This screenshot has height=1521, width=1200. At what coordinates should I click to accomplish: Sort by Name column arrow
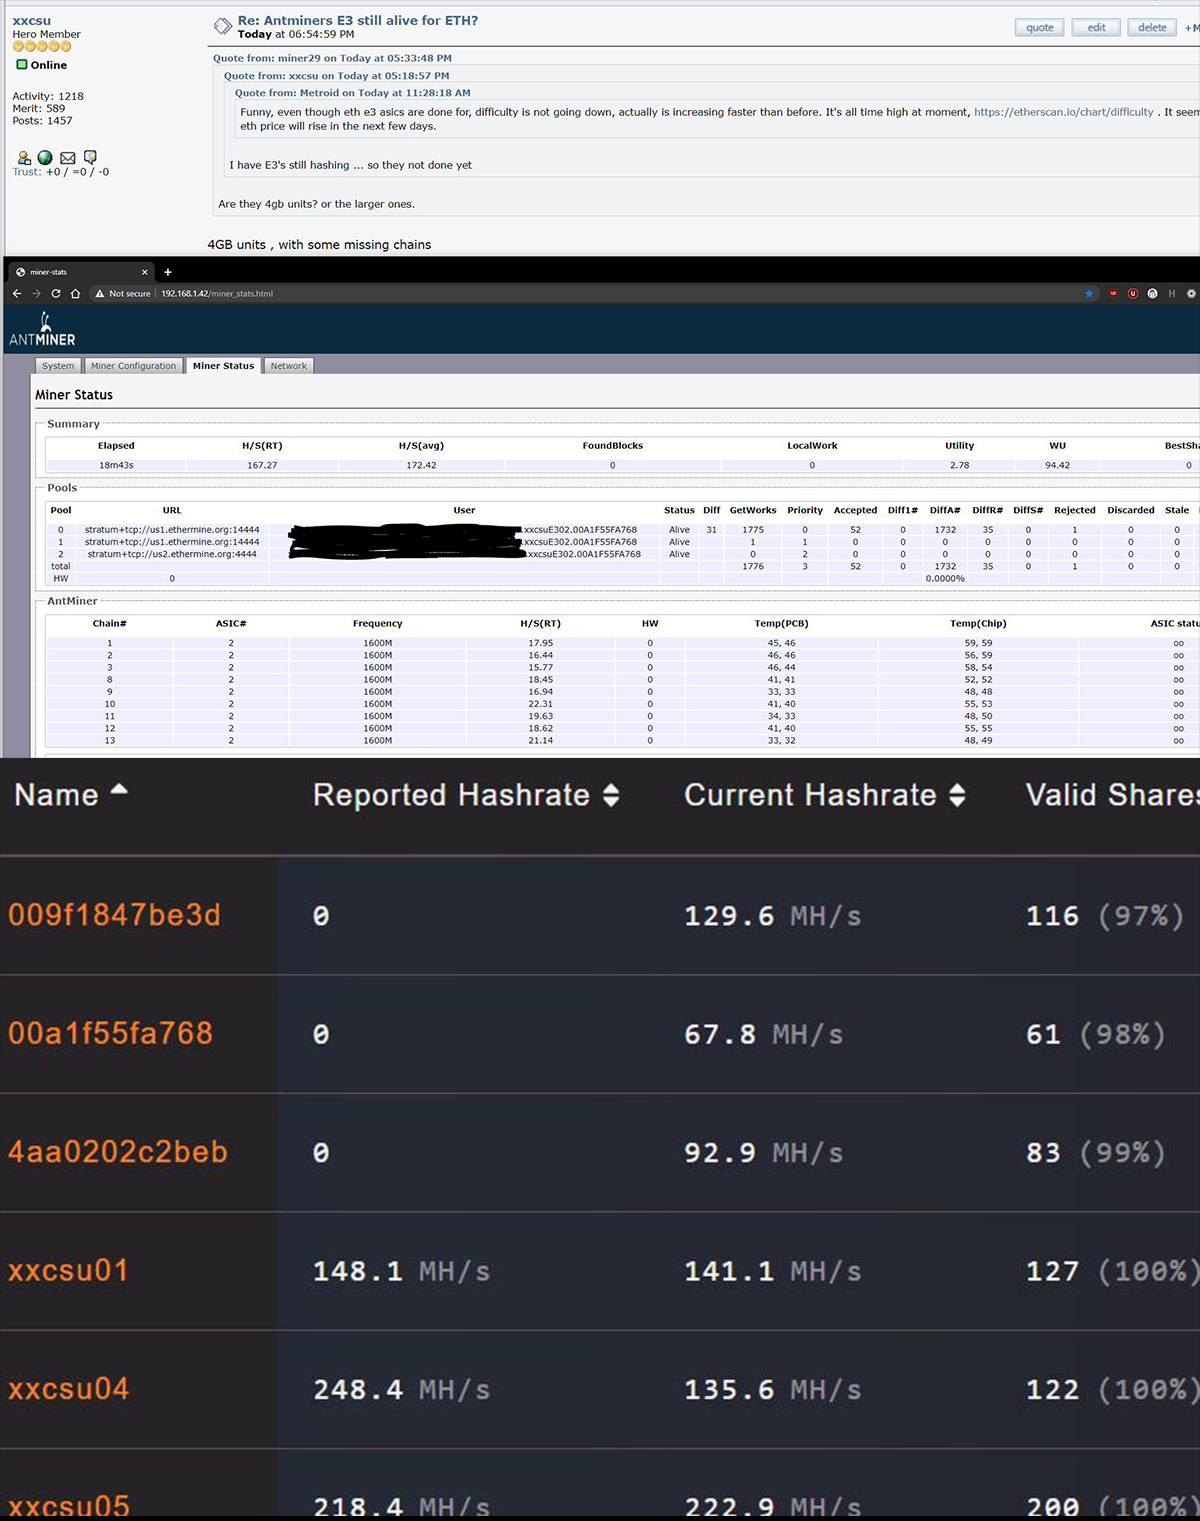coord(119,790)
